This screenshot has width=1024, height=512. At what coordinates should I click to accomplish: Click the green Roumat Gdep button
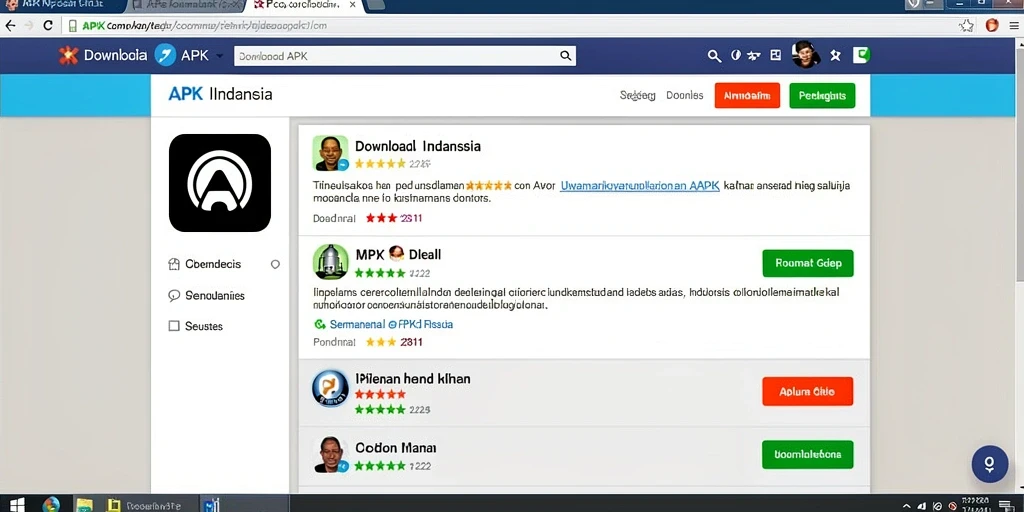pyautogui.click(x=808, y=263)
